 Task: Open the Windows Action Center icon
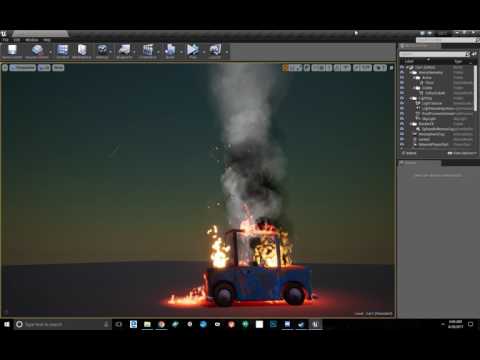point(471,324)
